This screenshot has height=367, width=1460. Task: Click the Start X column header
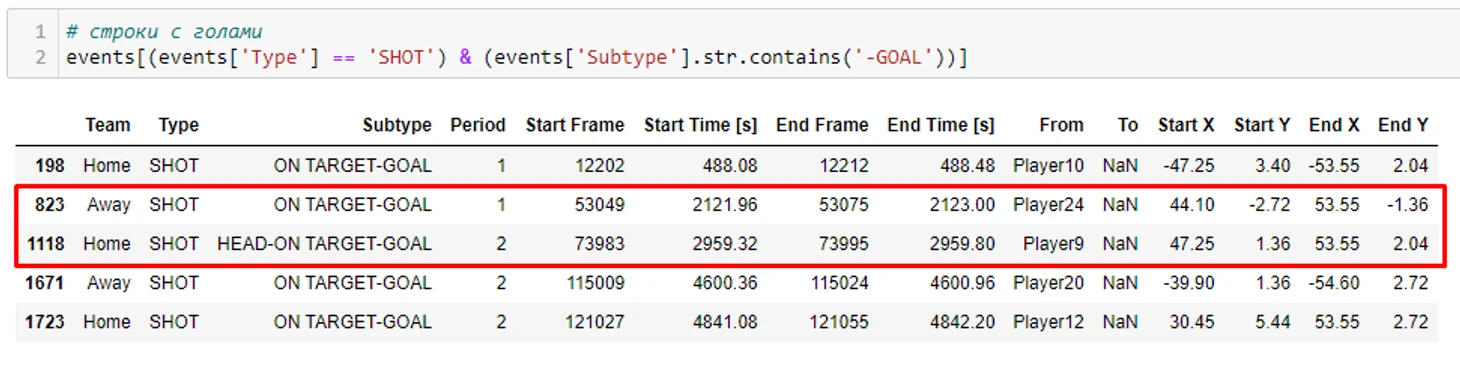pos(1186,125)
